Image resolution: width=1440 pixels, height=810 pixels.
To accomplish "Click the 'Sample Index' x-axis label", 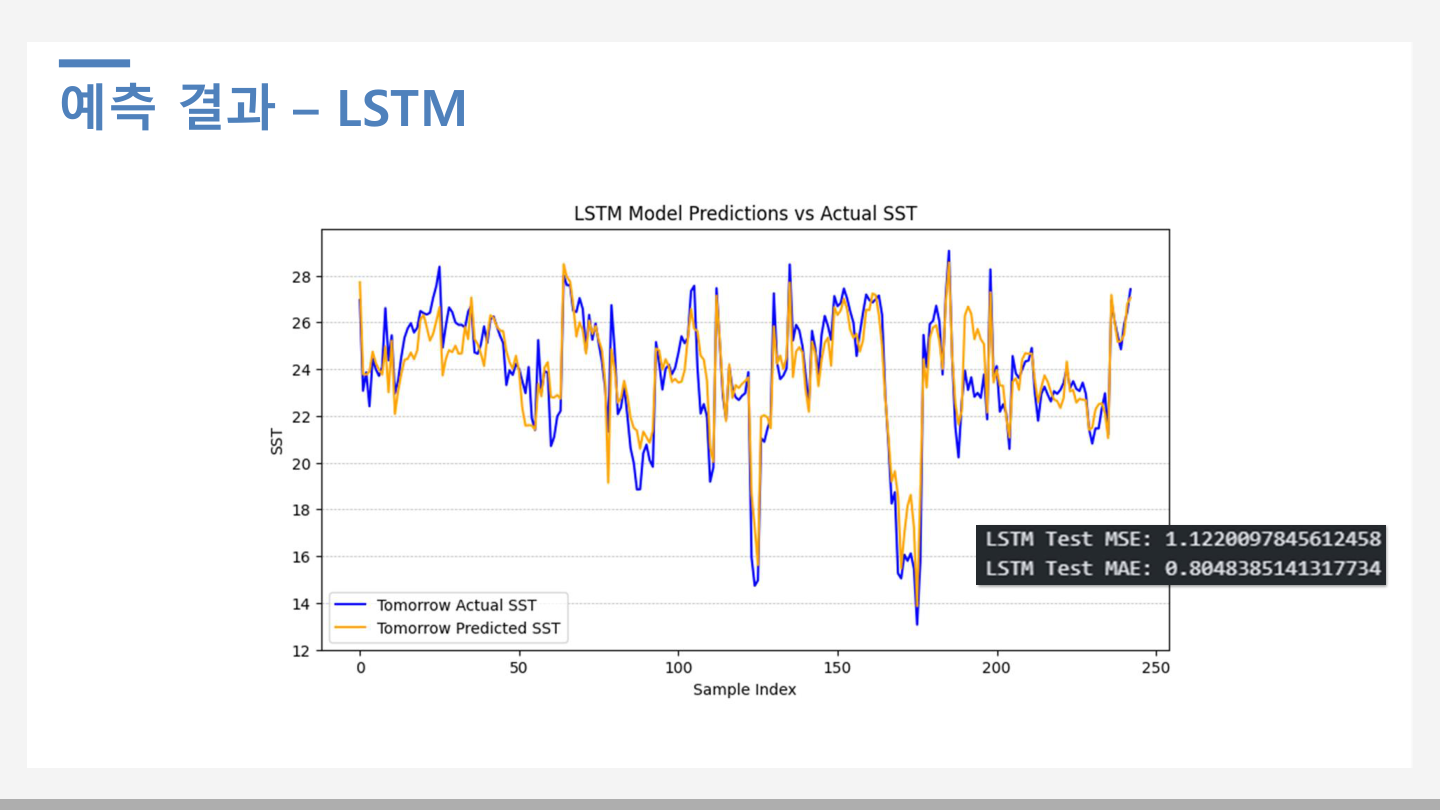I will click(745, 690).
